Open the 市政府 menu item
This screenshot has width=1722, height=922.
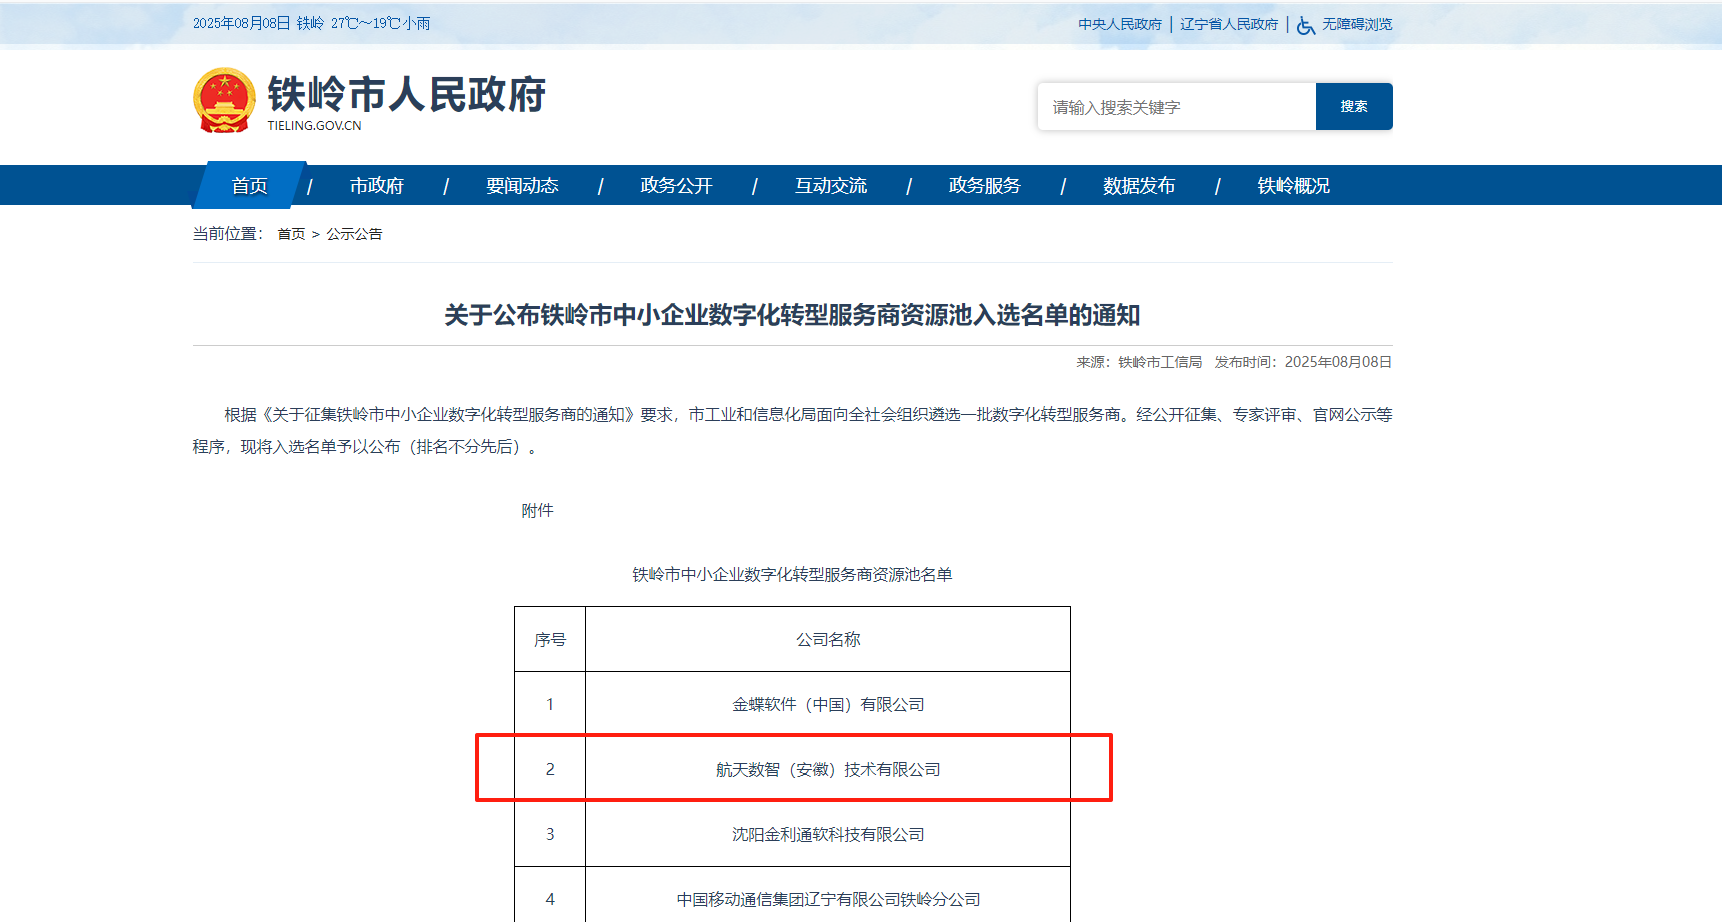coord(377,186)
